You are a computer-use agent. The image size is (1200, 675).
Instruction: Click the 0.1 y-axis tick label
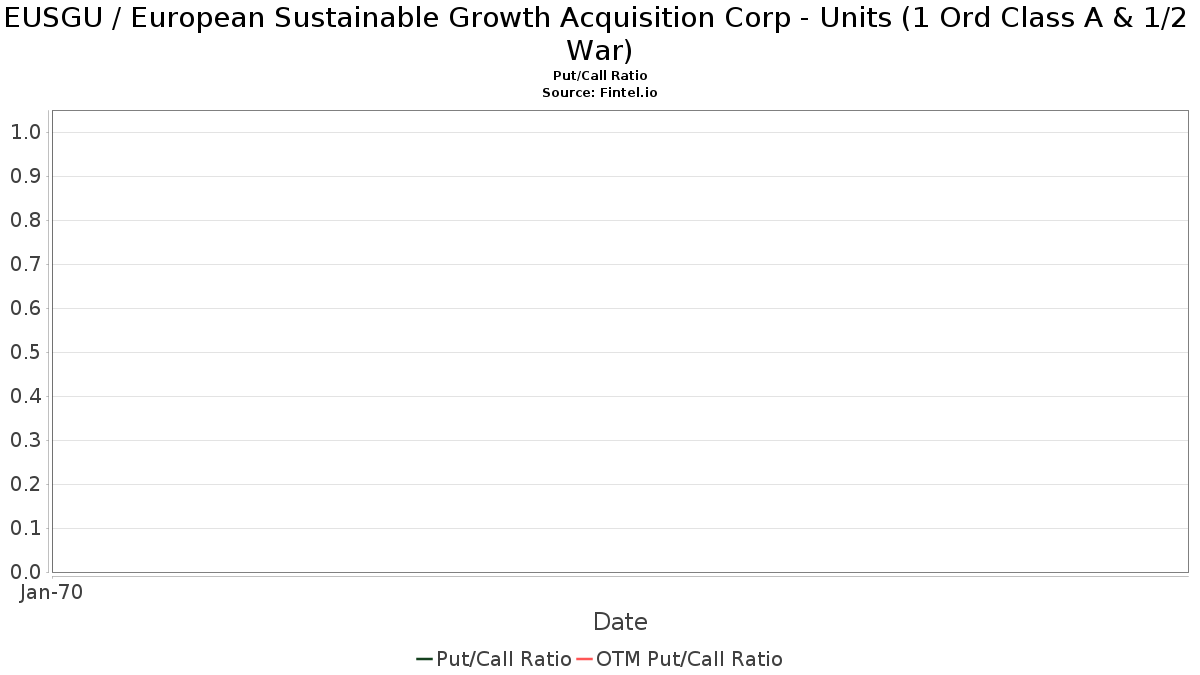point(26,528)
